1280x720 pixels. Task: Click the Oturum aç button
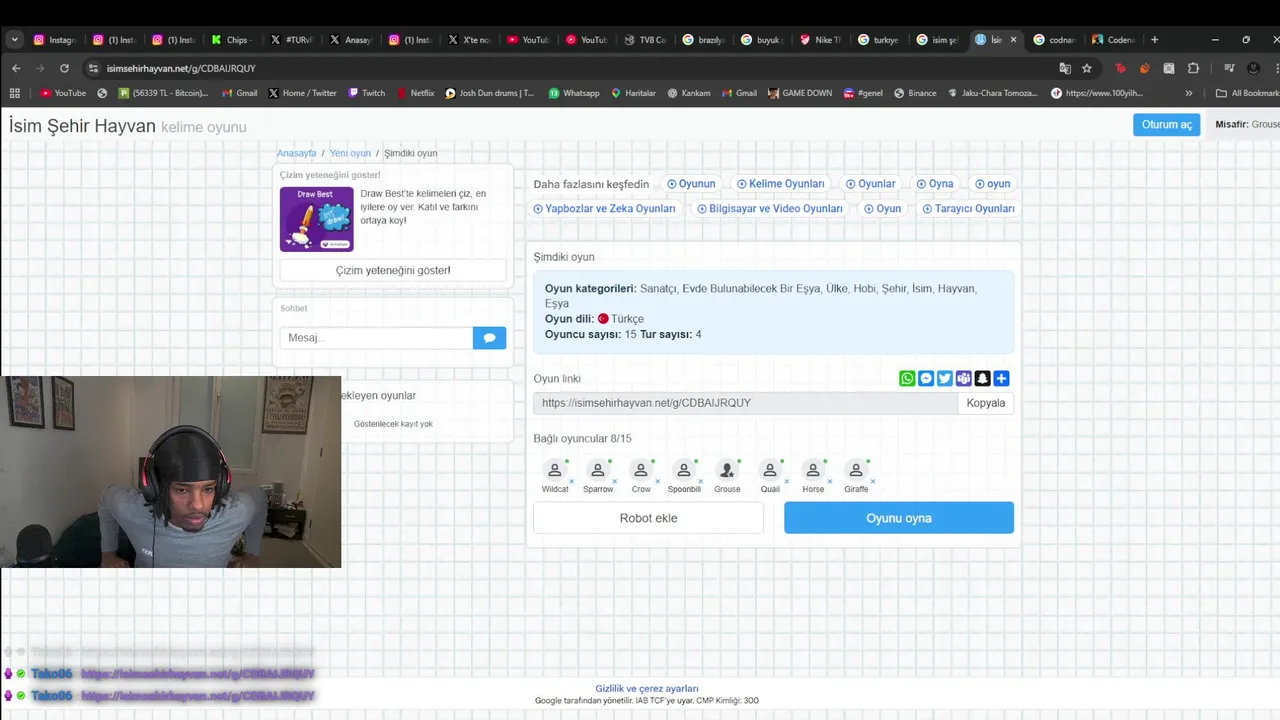(1166, 124)
